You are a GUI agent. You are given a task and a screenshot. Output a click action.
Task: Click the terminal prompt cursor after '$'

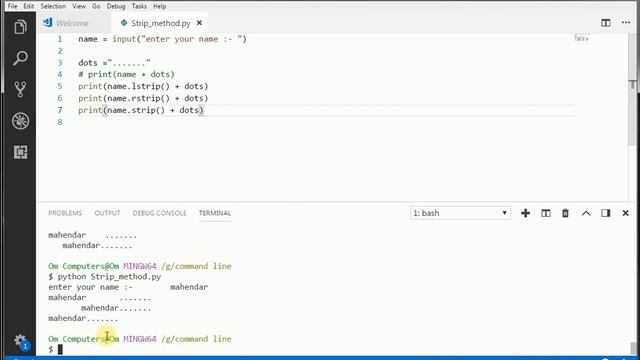60,349
